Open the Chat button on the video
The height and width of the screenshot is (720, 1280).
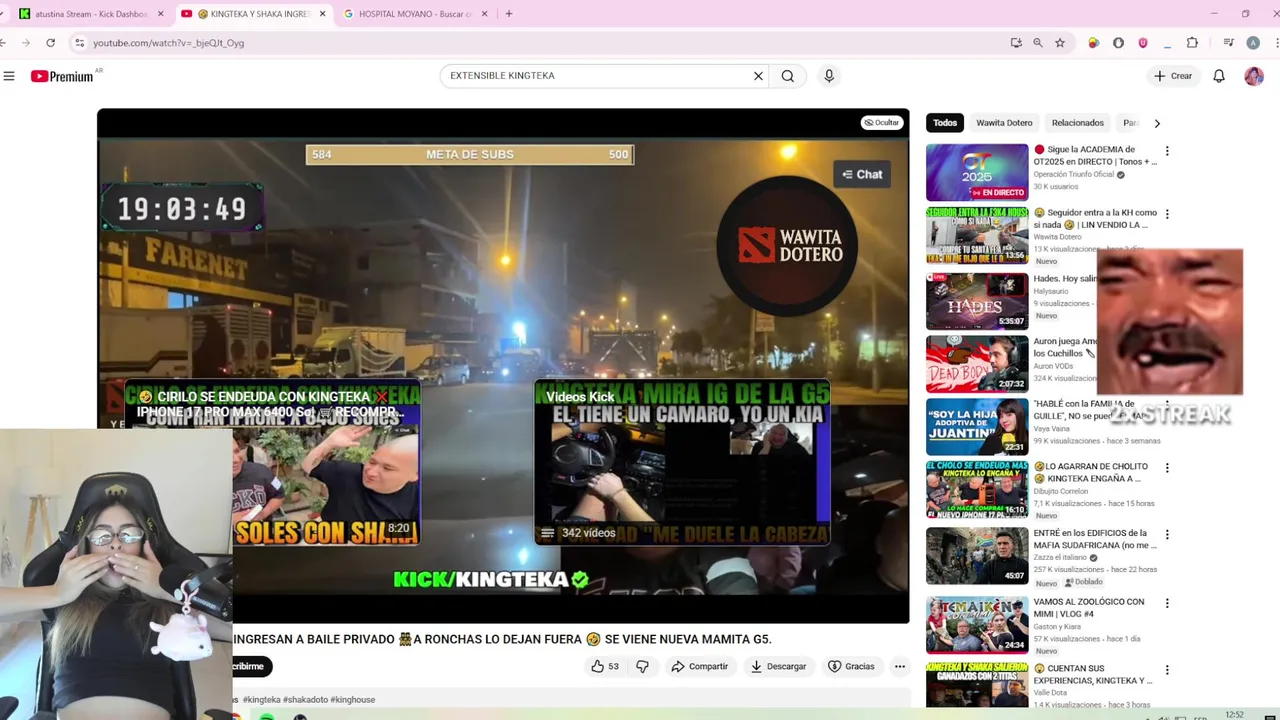click(x=862, y=174)
